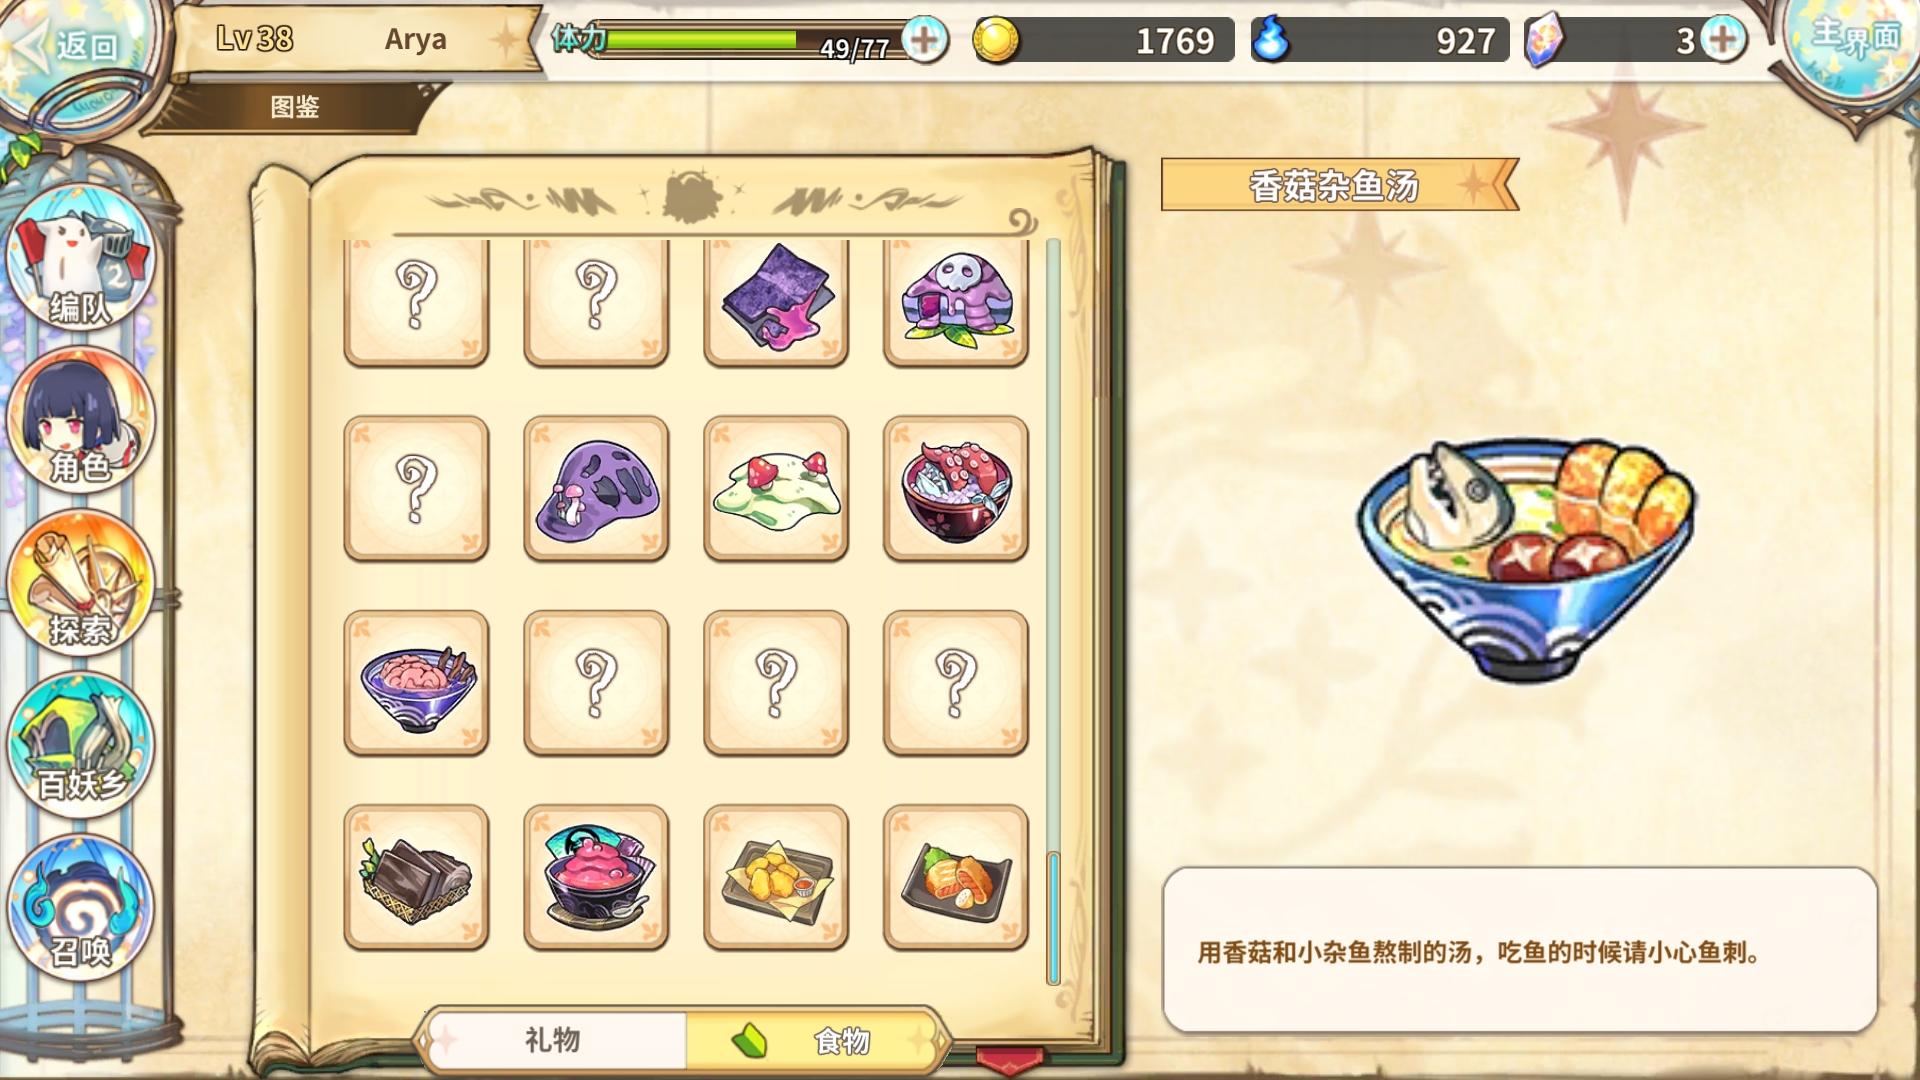This screenshot has height=1080, width=1920.
Task: Open the 百妖乡 village menu
Action: point(80,744)
